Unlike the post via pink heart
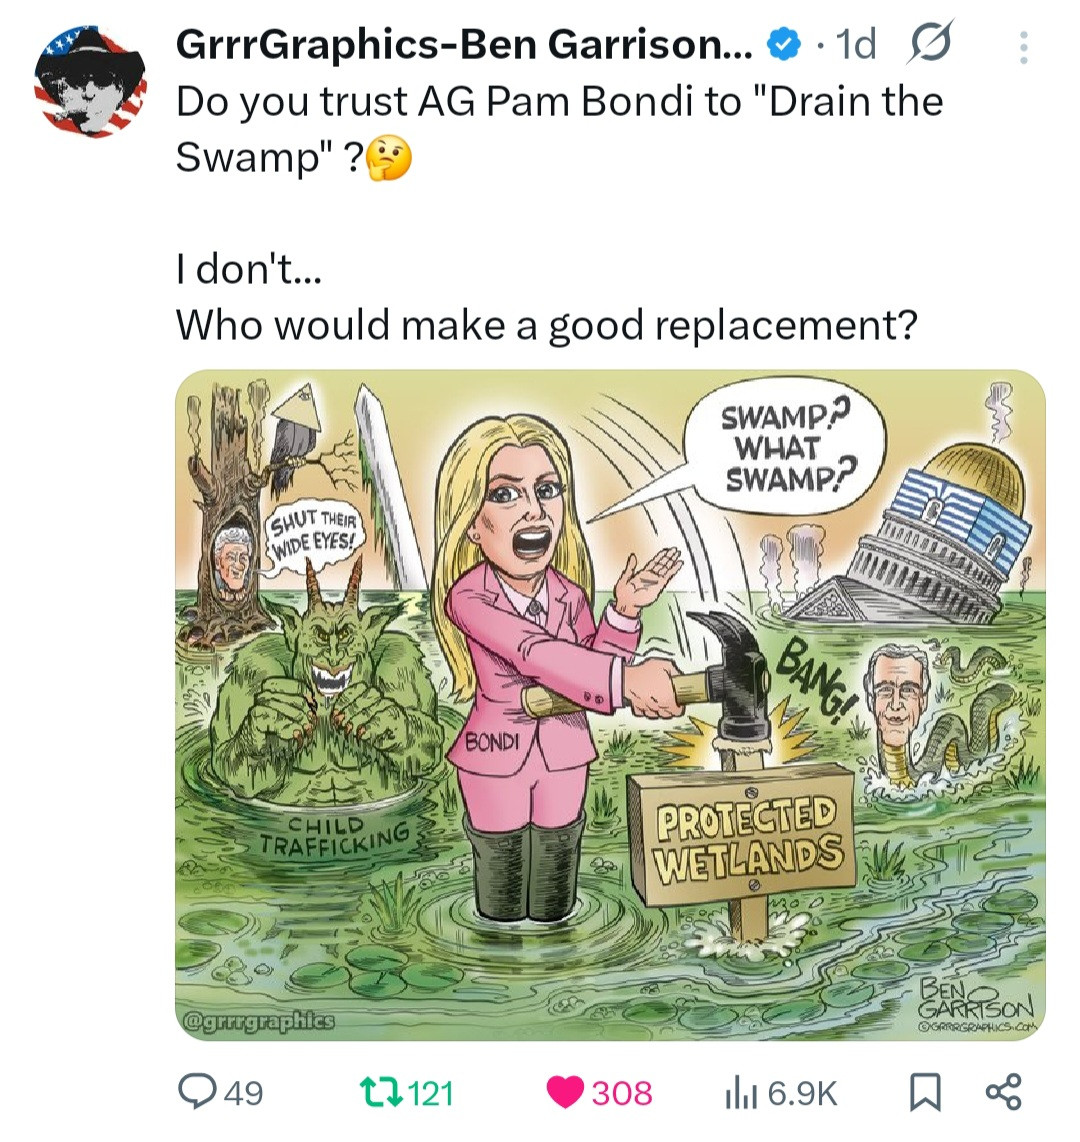Viewport: 1080px width, 1142px height. [x=565, y=1093]
